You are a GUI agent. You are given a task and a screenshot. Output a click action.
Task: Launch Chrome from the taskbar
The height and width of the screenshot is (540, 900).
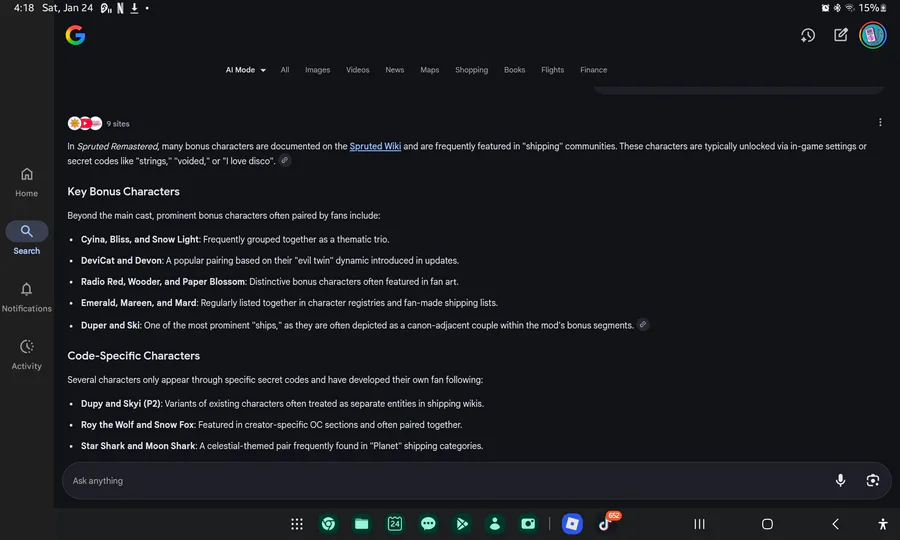coord(328,524)
